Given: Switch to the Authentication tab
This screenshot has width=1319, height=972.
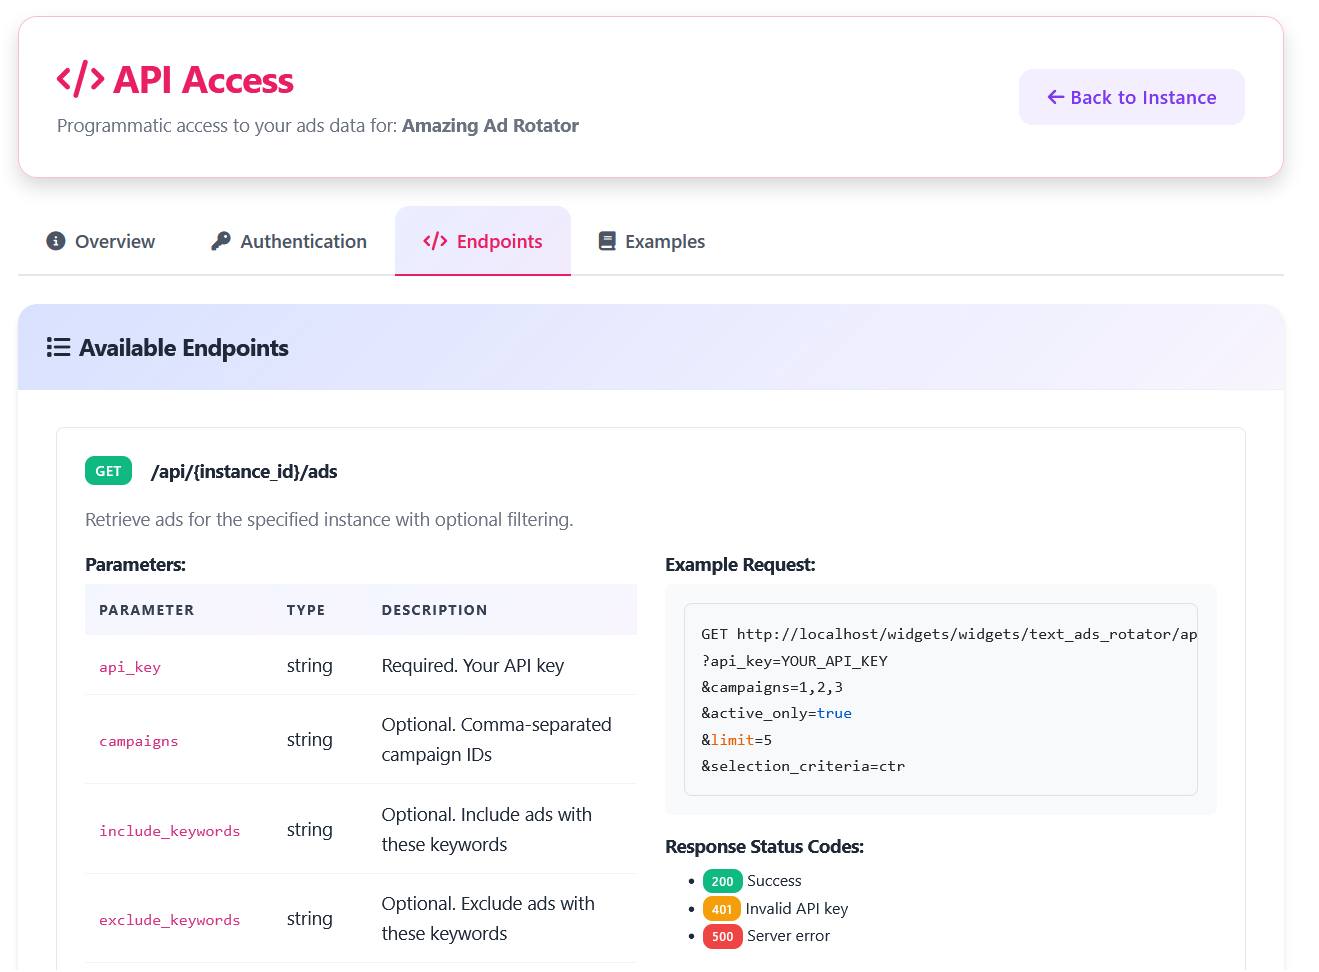Looking at the screenshot, I should tap(289, 241).
